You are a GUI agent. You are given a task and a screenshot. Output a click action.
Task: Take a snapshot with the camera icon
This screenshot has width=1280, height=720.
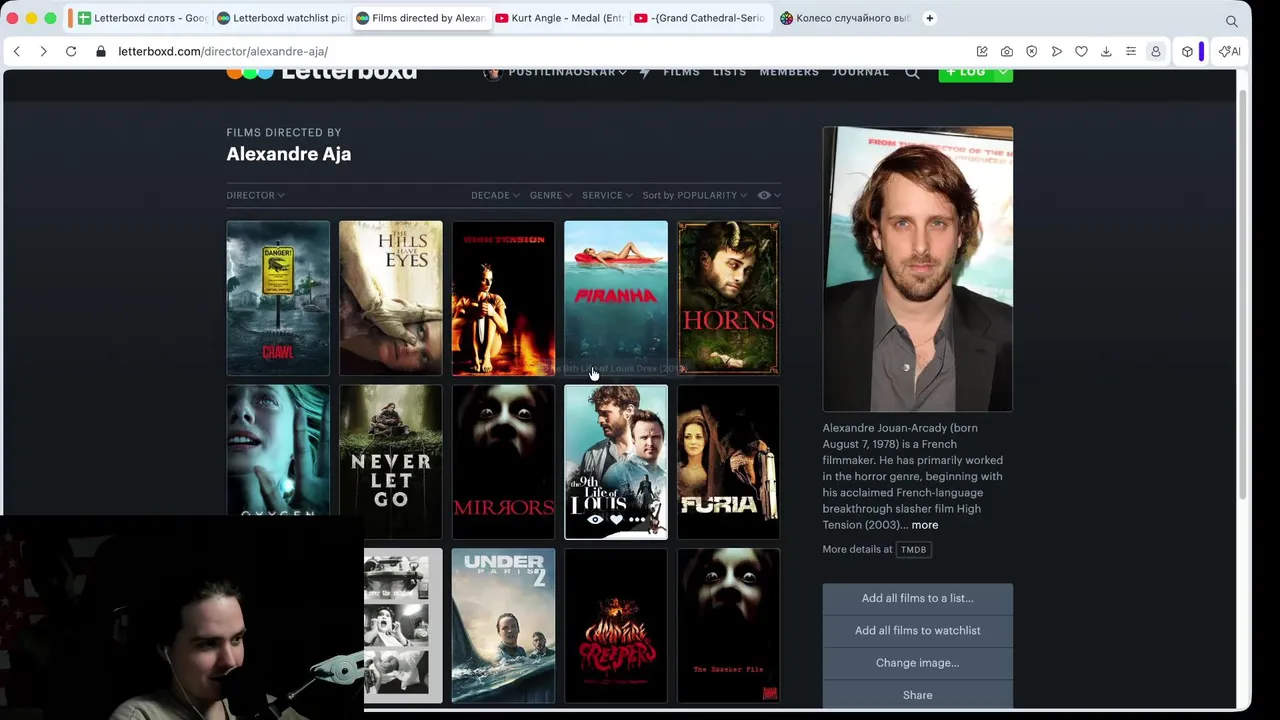1007,51
